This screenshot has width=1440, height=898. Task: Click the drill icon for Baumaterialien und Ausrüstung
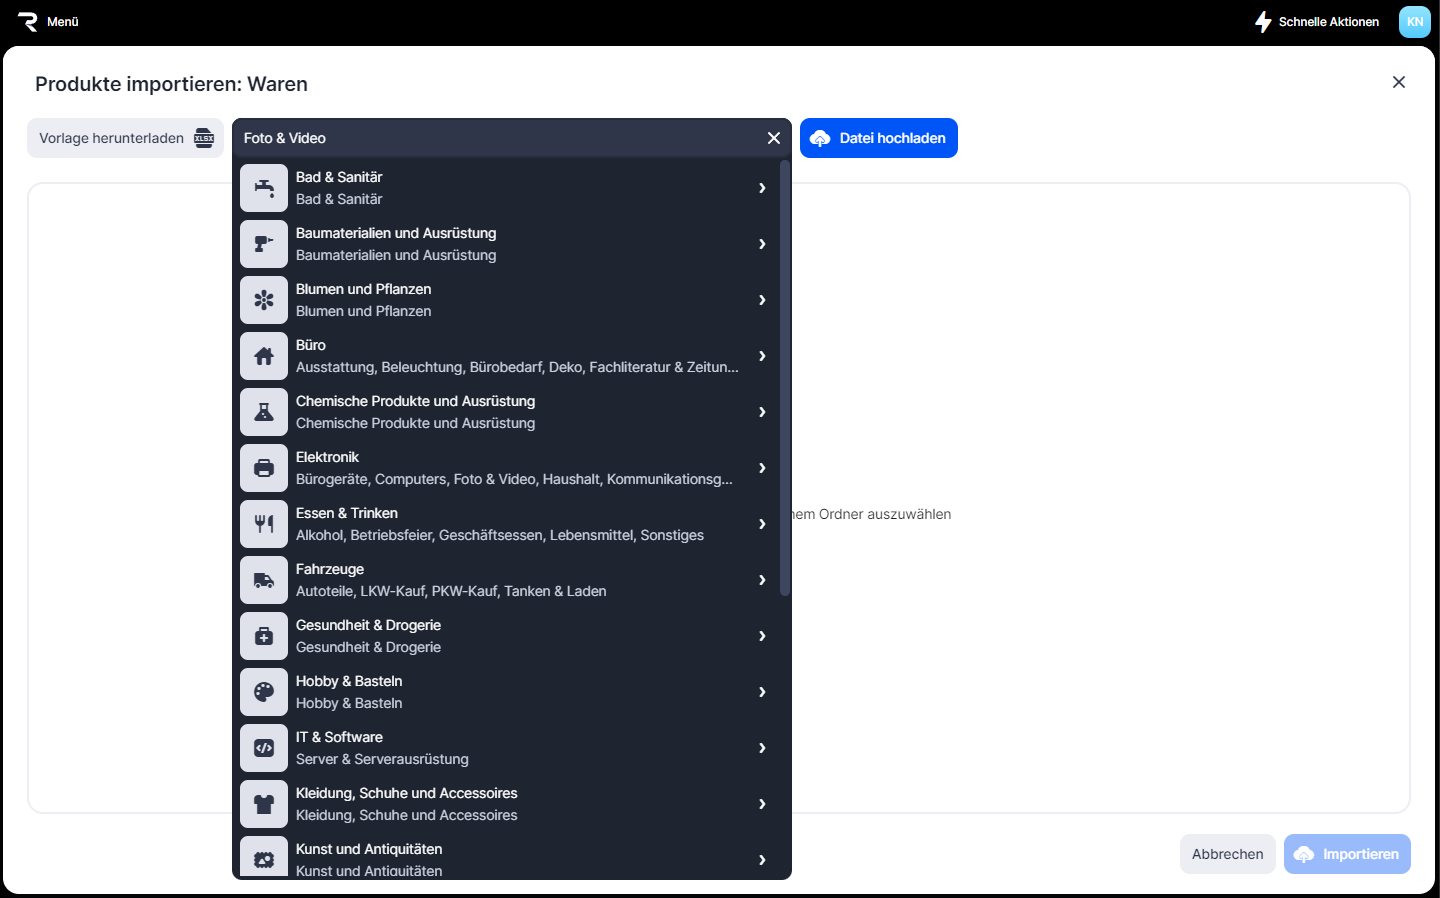(264, 244)
